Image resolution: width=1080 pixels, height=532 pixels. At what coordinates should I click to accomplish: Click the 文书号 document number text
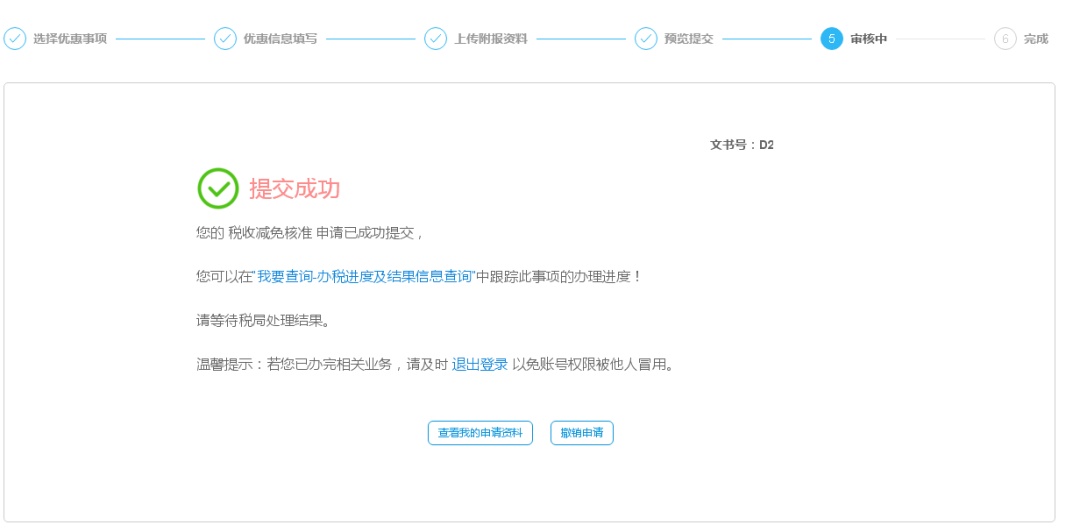pos(742,145)
